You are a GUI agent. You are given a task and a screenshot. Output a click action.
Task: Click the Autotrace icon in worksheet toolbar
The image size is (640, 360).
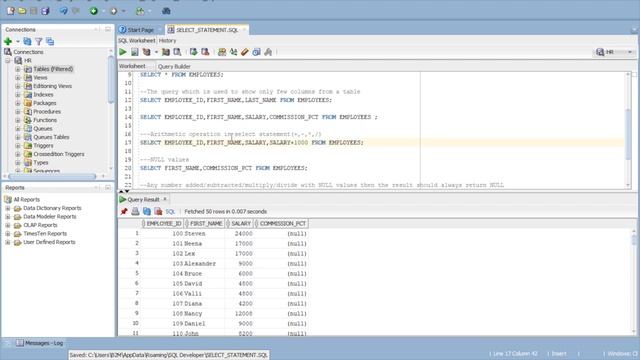tap(166, 52)
